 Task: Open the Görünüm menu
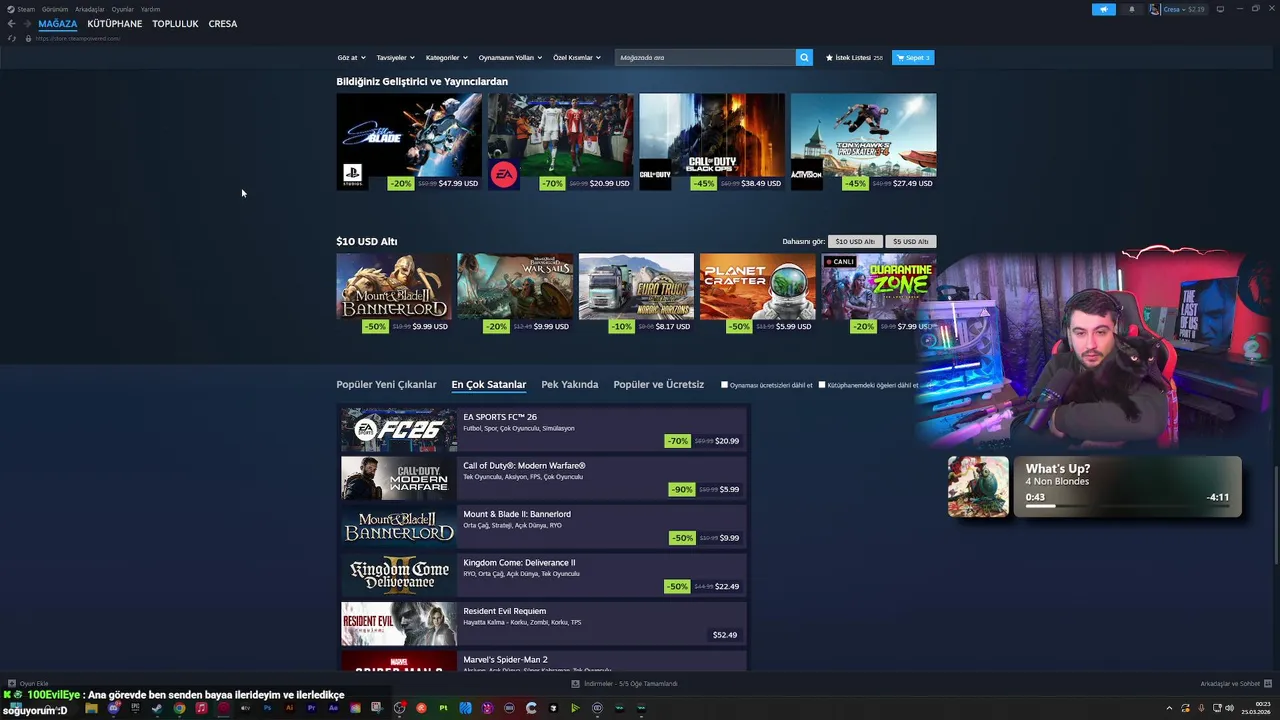(x=55, y=9)
